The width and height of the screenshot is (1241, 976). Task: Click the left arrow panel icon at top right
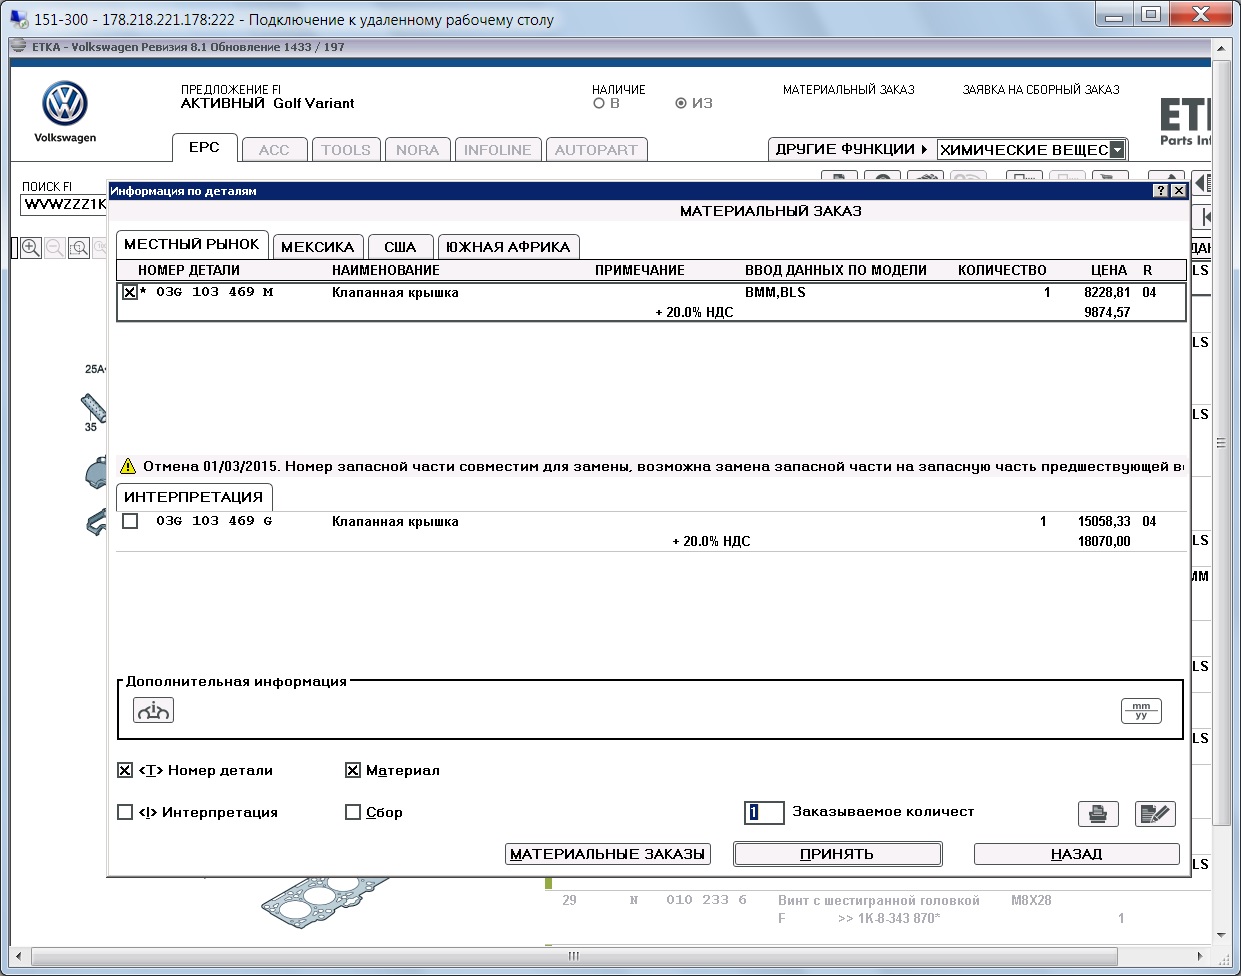tap(1202, 183)
